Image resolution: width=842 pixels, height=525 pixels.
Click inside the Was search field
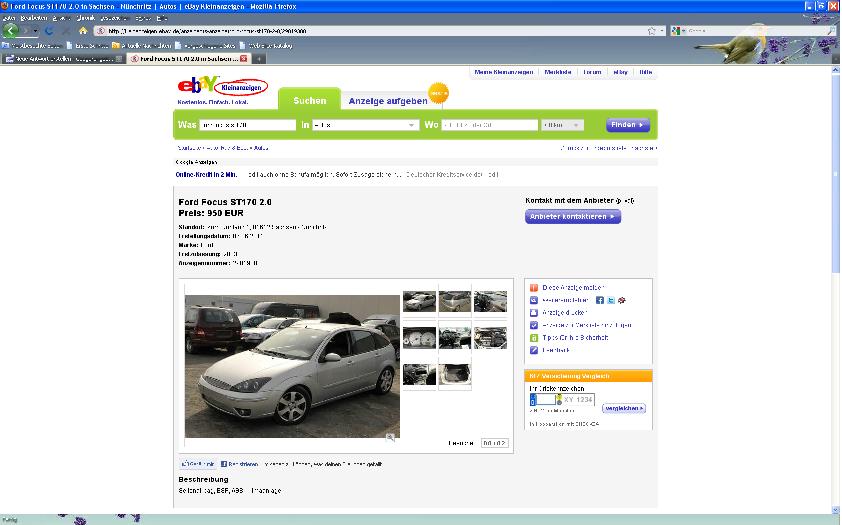tap(248, 125)
